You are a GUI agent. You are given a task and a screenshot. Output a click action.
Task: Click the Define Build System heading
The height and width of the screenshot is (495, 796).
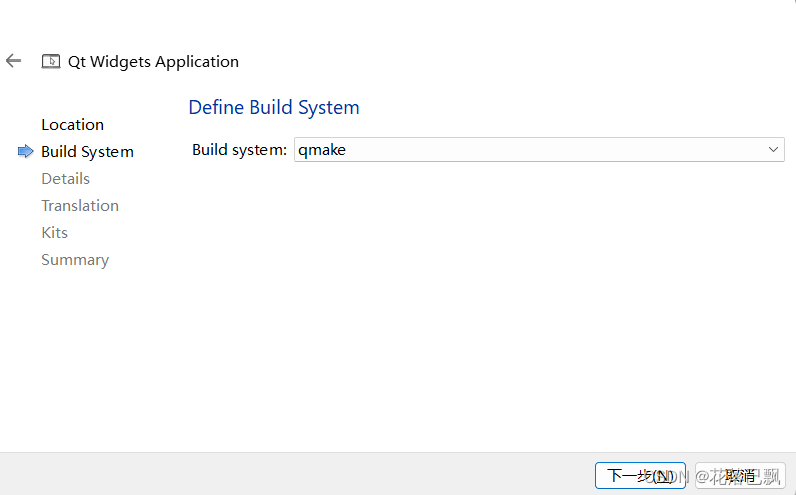pyautogui.click(x=274, y=108)
